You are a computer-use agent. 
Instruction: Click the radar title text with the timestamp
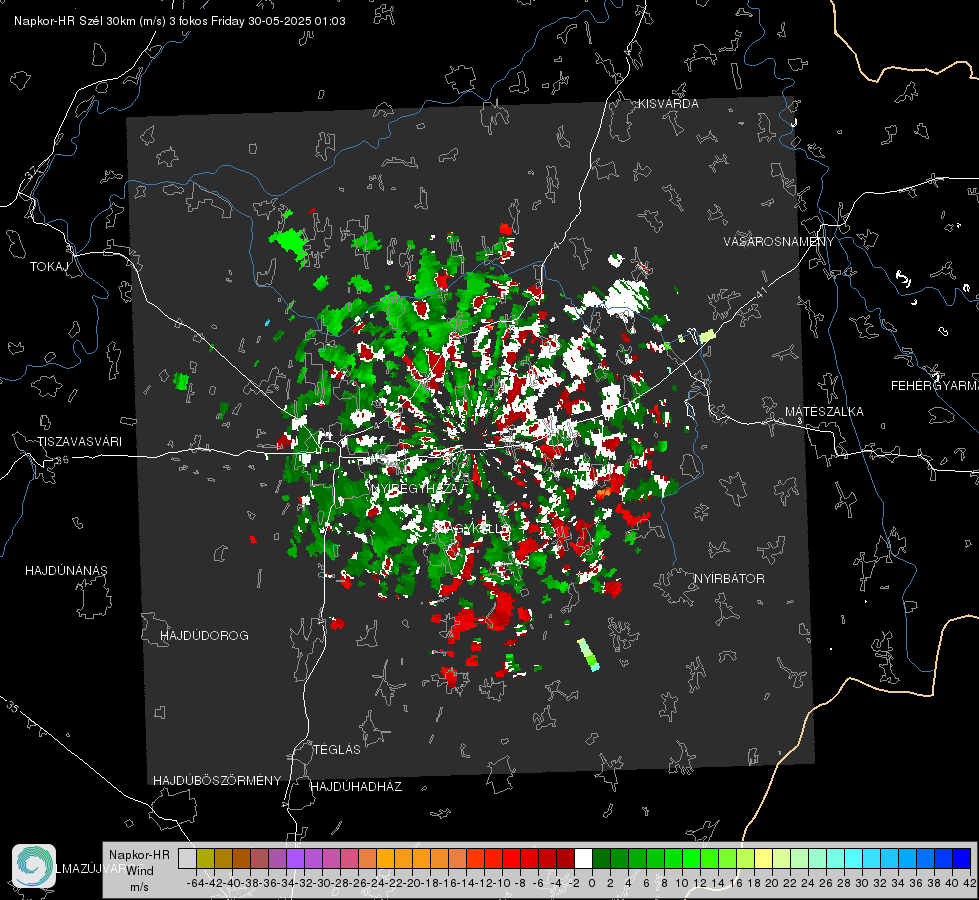tap(180, 21)
